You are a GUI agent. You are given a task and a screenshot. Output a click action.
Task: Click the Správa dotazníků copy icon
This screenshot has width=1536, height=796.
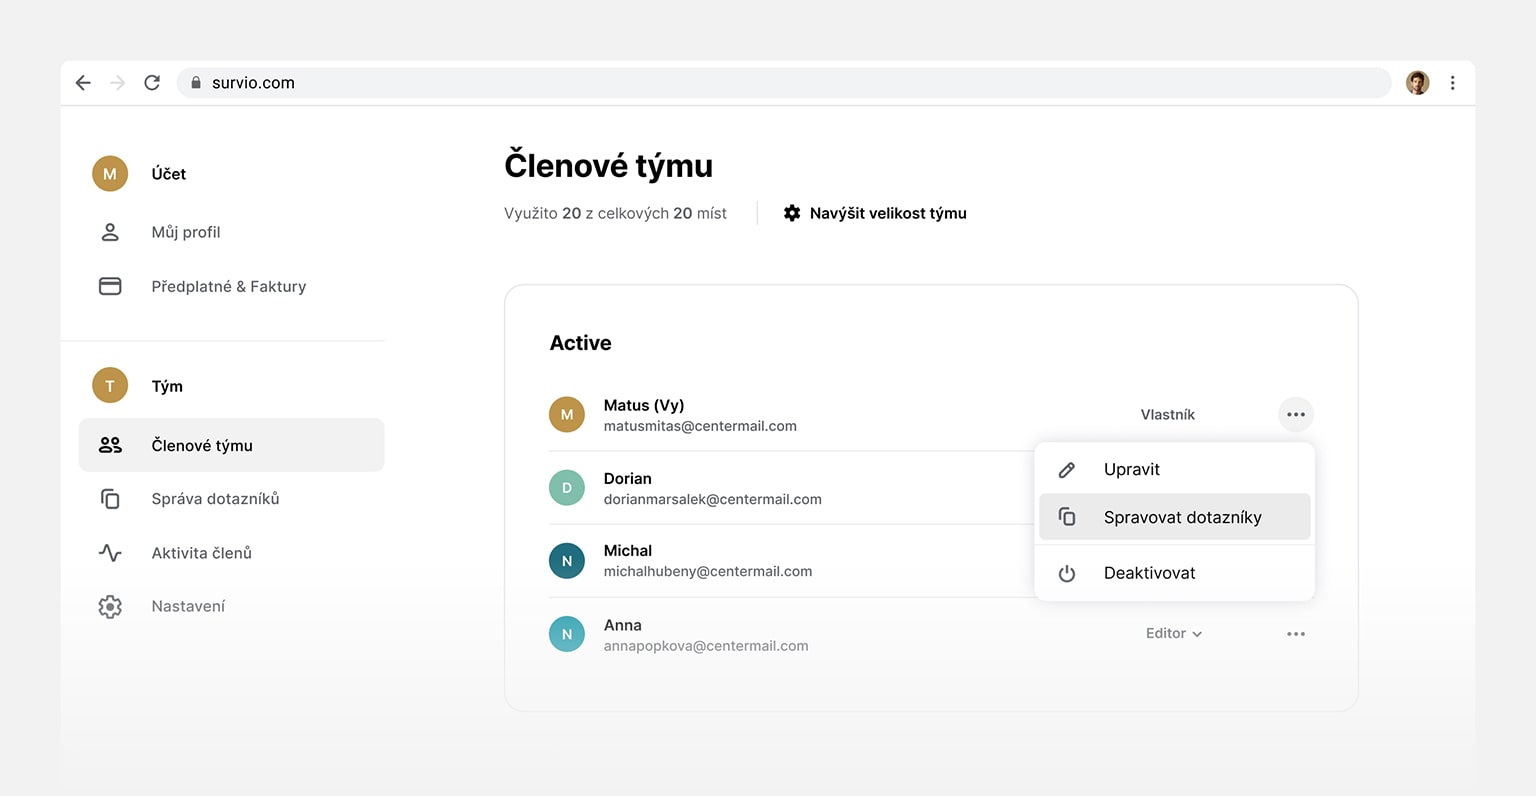[110, 498]
